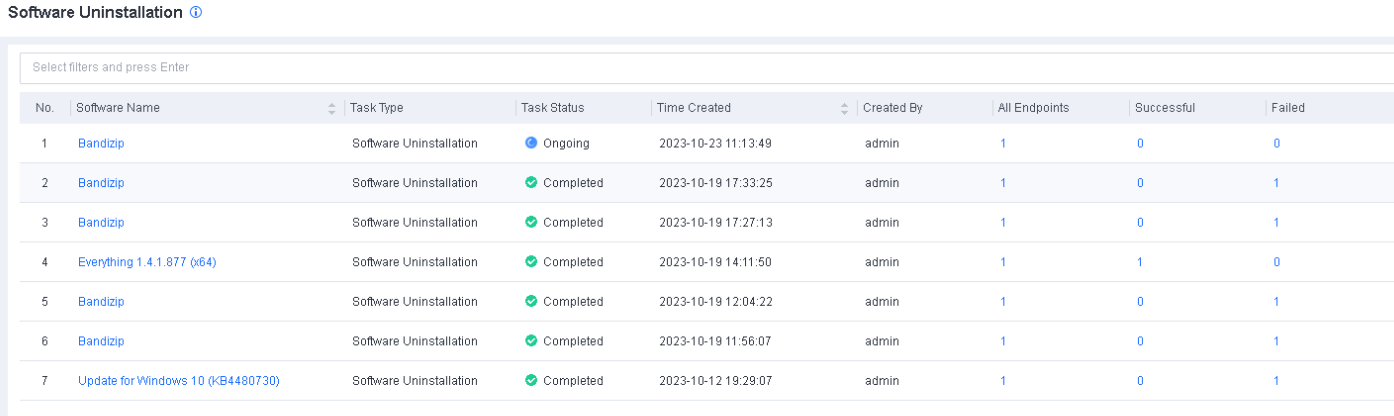Click the Completed checkmark icon in row 2
Image resolution: width=1394 pixels, height=416 pixels.
tap(531, 183)
